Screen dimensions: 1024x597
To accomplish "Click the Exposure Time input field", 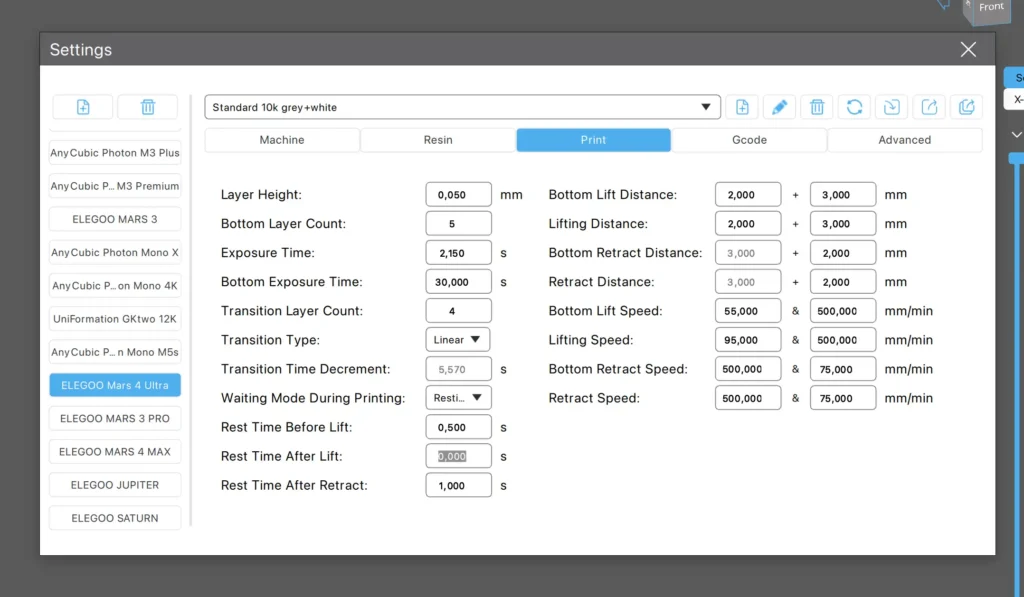I will coord(458,253).
